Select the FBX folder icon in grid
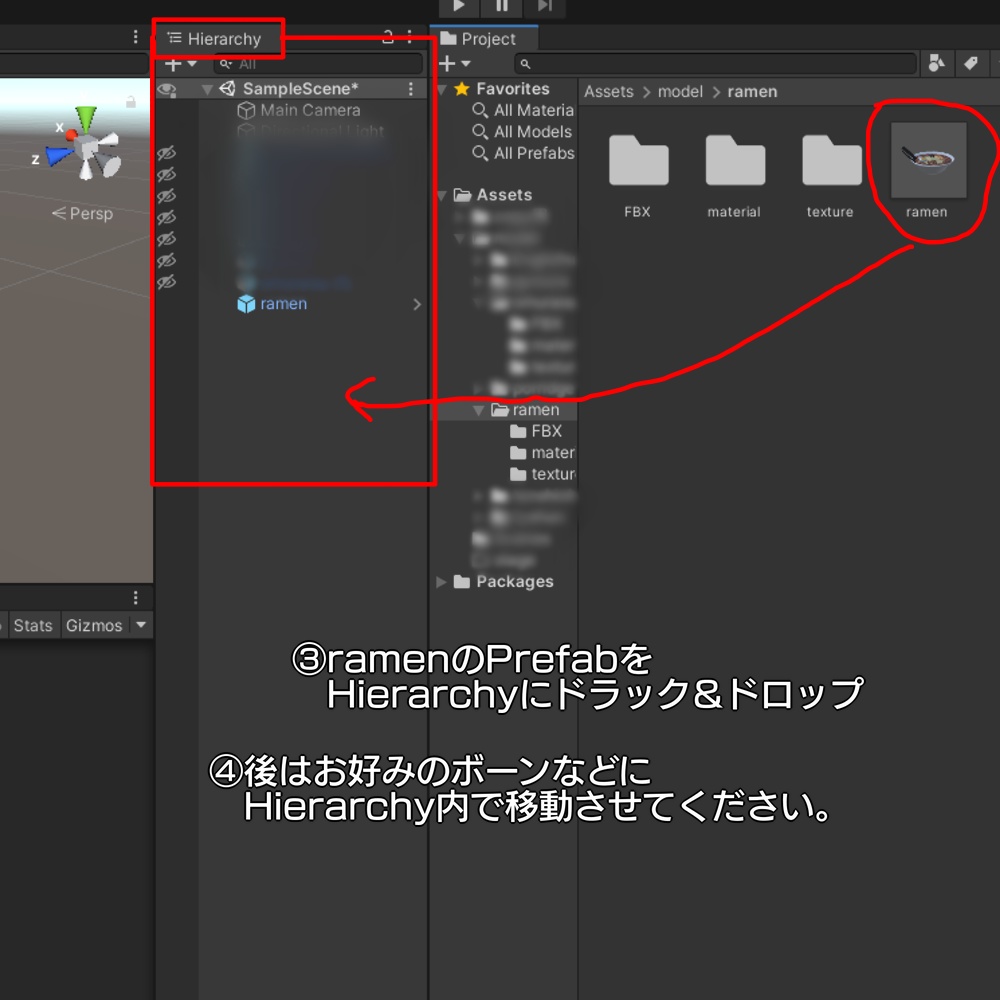Screen dimensions: 1000x1000 tap(638, 160)
